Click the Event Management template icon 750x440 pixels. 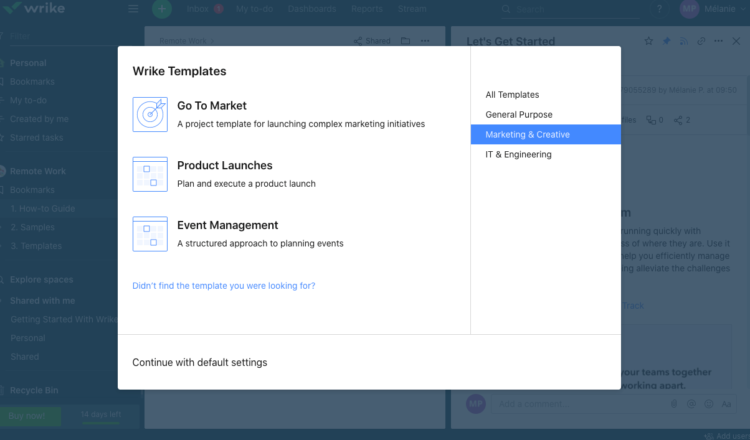pos(150,234)
